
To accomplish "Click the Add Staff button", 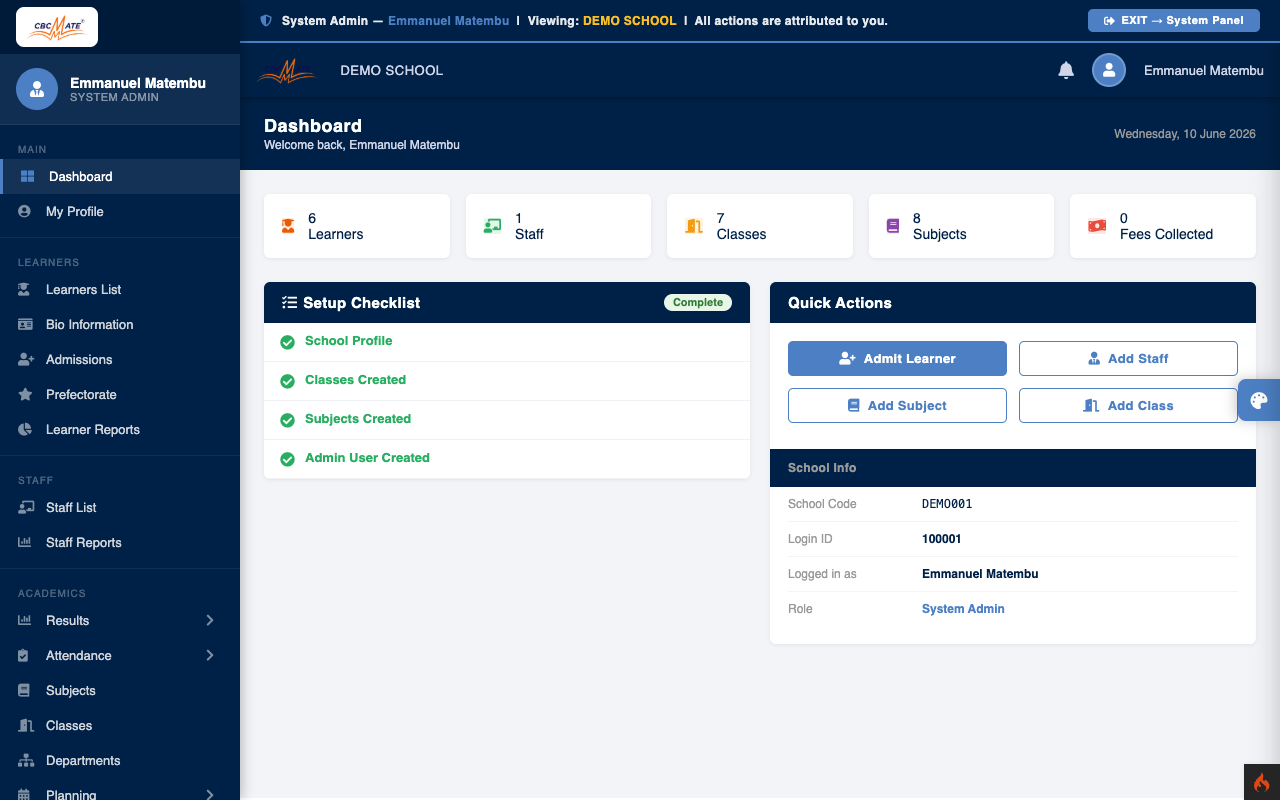I will coord(1128,358).
